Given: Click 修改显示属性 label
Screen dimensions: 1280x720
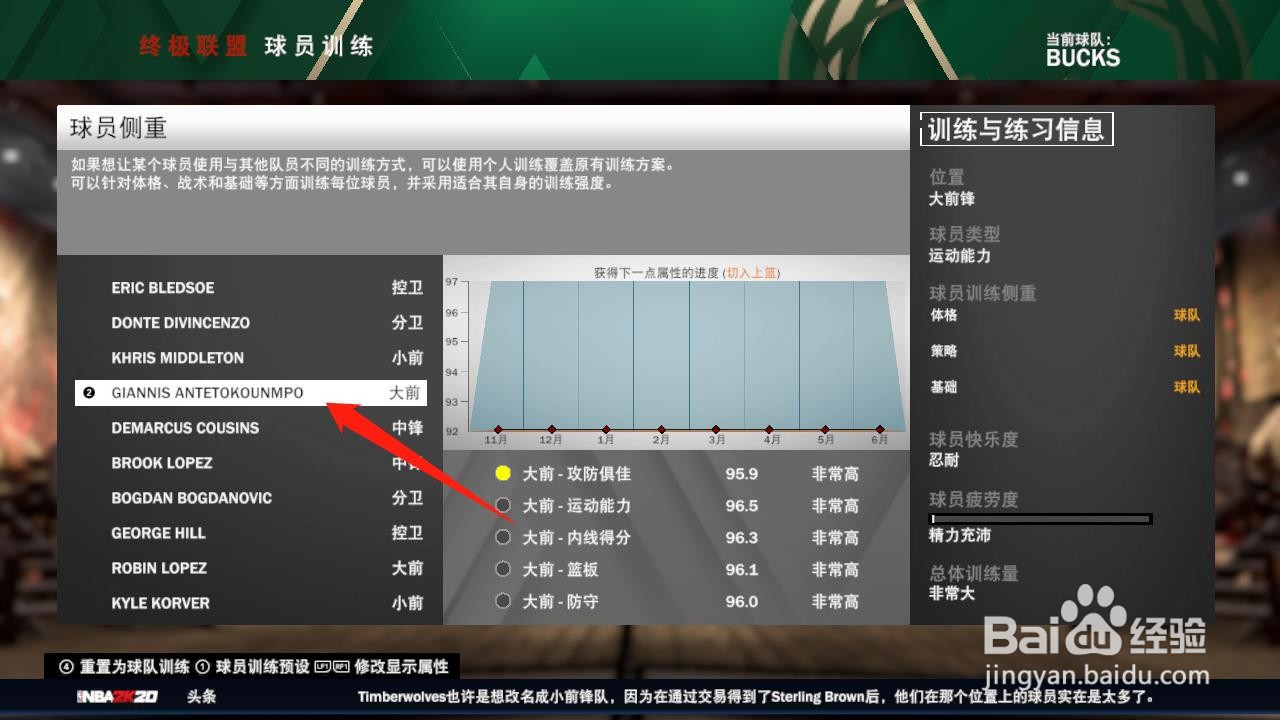Looking at the screenshot, I should [401, 666].
